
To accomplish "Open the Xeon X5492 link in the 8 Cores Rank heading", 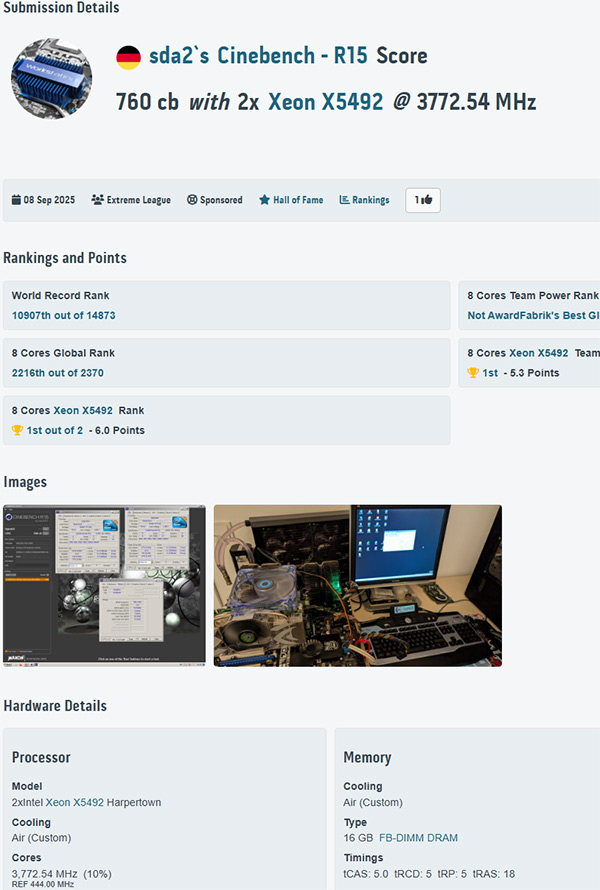I will 83,410.
